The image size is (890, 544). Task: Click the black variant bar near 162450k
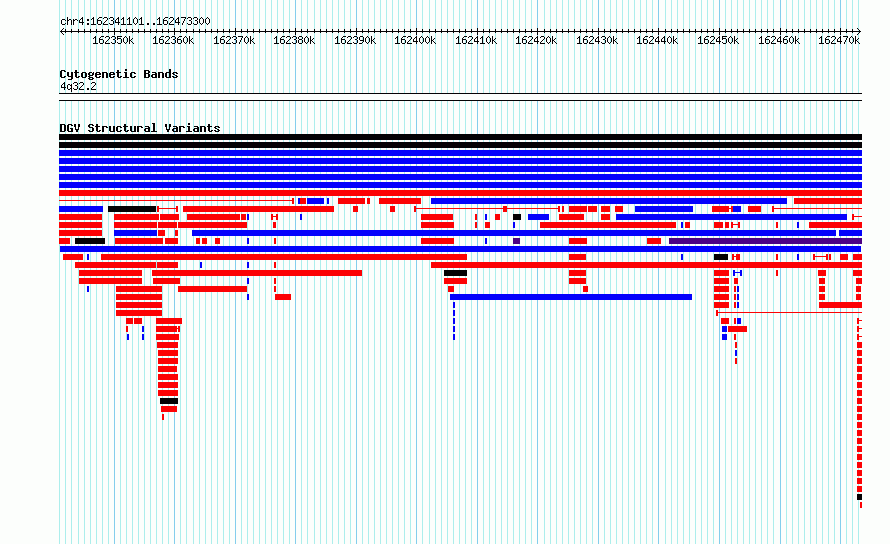[x=721, y=257]
